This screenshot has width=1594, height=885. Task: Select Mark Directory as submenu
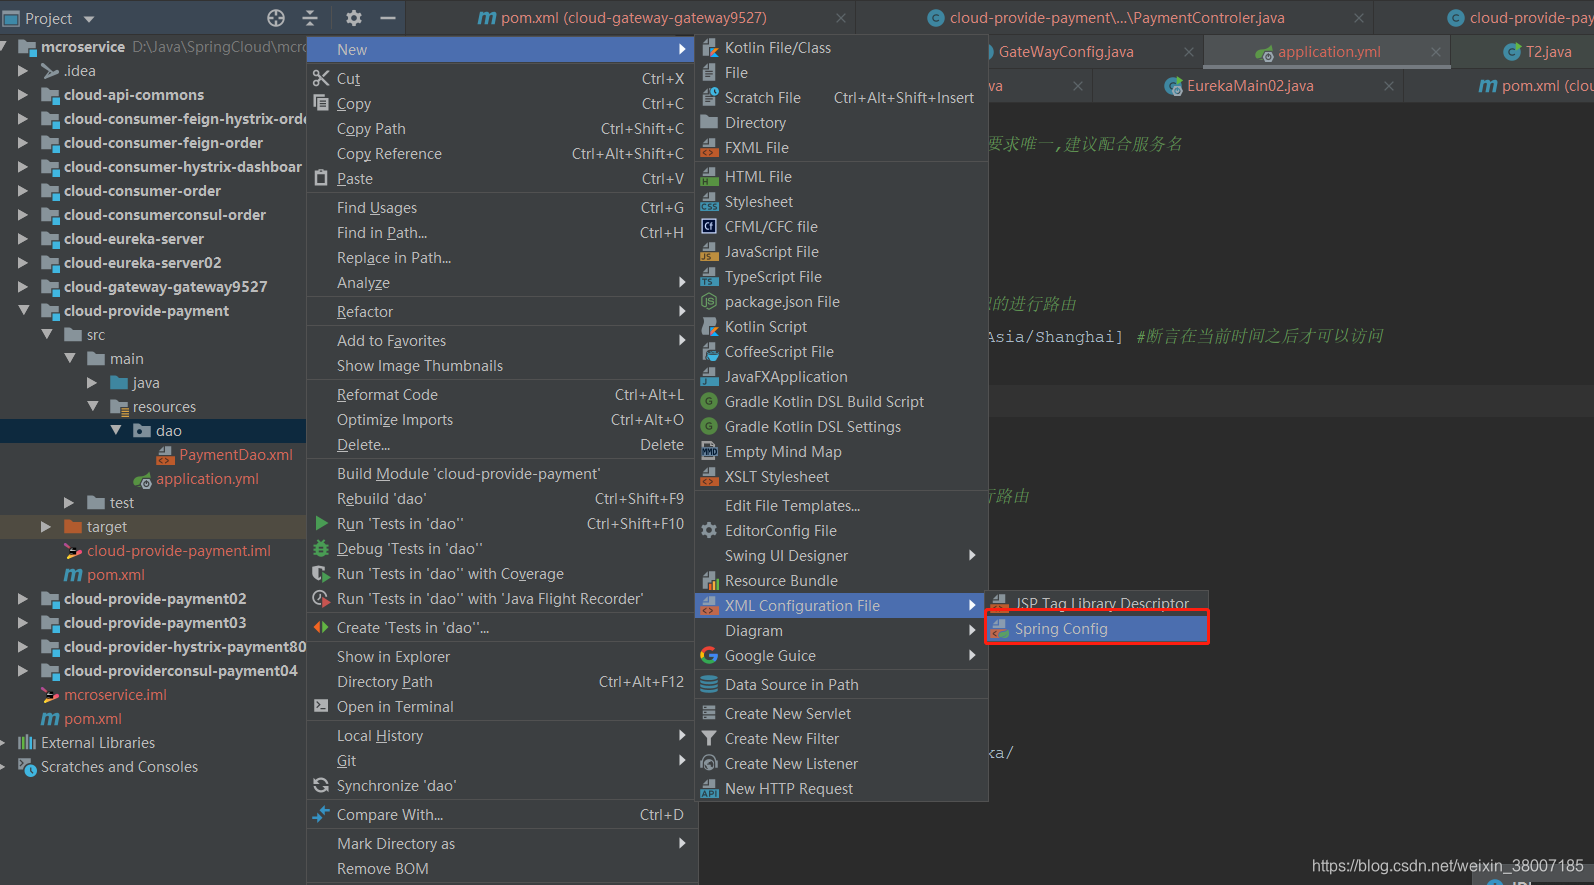tap(502, 843)
